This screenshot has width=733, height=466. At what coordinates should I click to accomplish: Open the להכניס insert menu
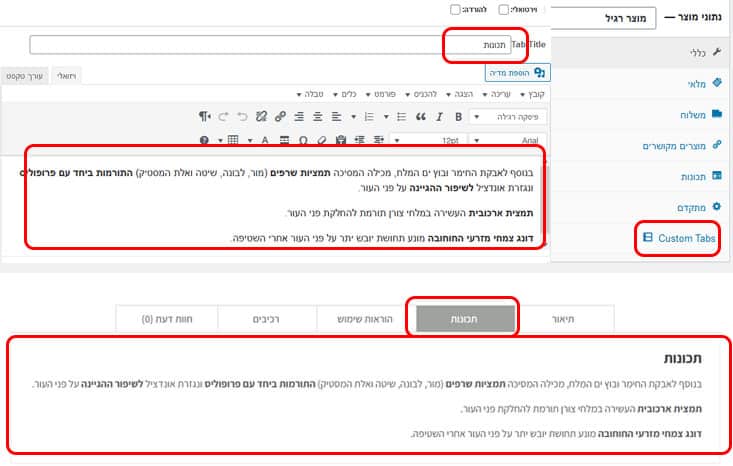(x=421, y=94)
